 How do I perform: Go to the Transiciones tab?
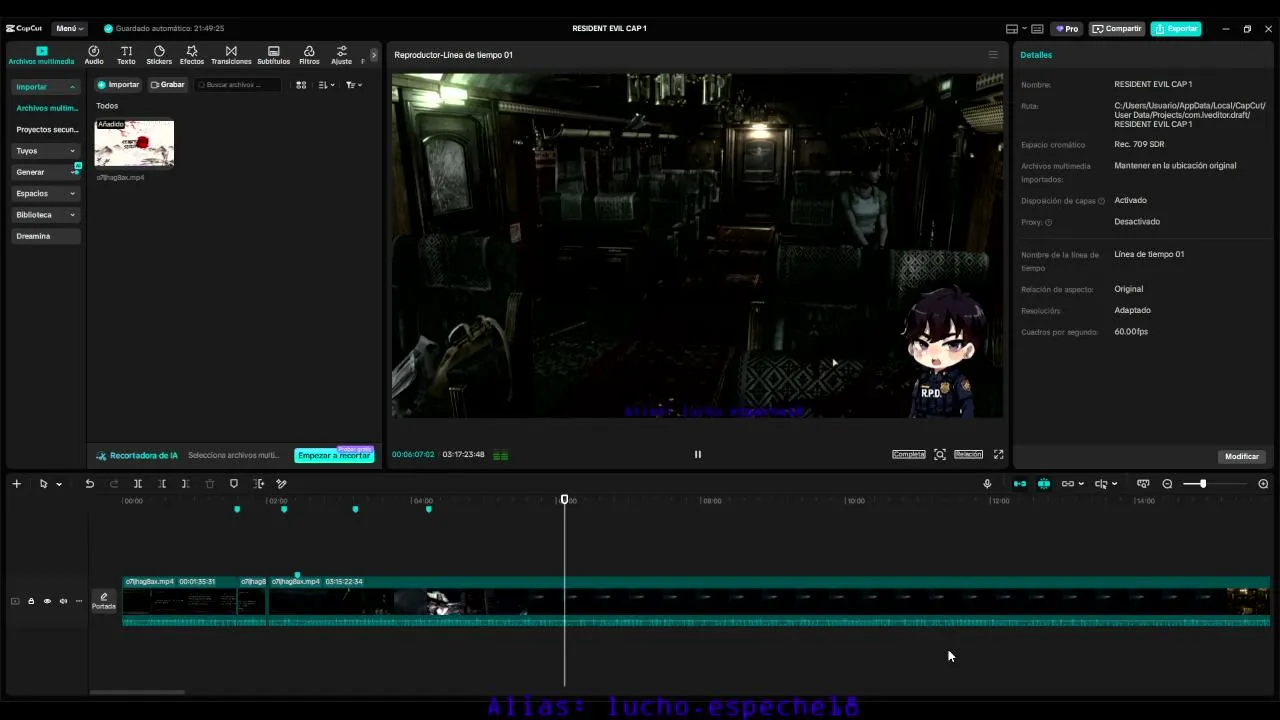point(231,55)
